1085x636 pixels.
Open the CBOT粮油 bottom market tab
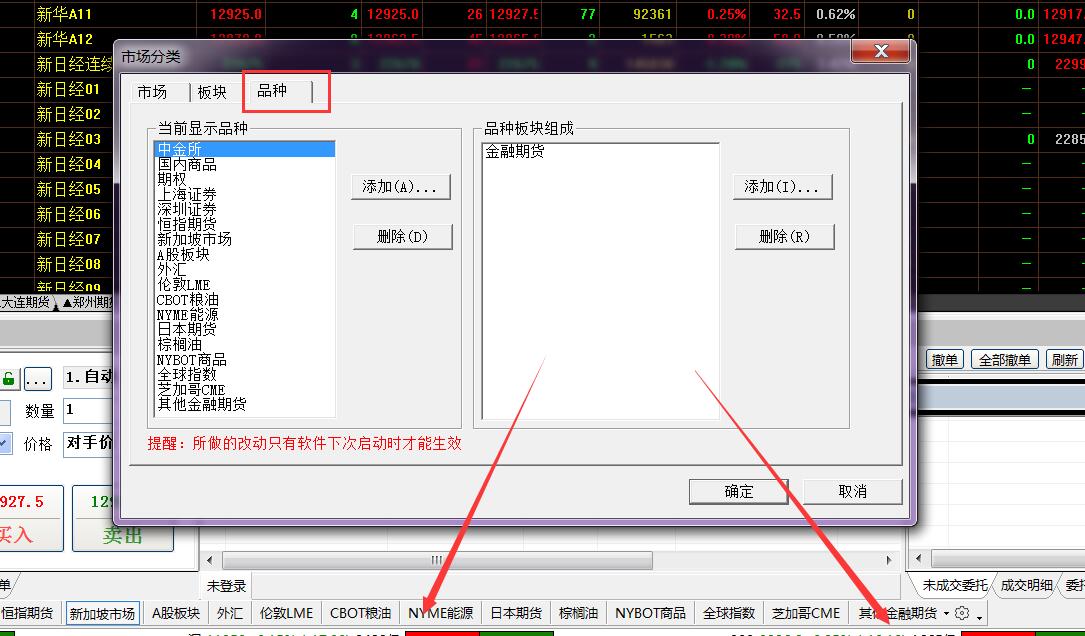pyautogui.click(x=361, y=613)
